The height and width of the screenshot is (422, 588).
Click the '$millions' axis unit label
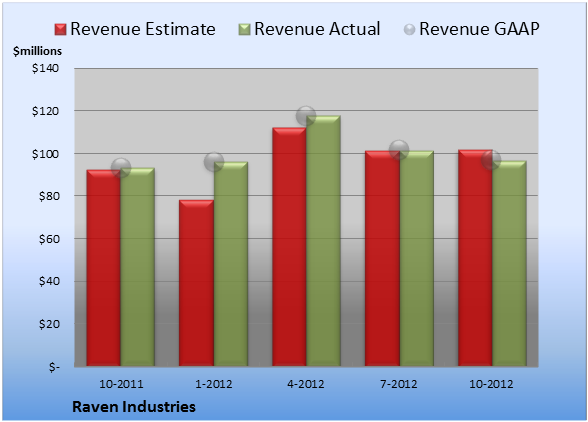coord(37,51)
